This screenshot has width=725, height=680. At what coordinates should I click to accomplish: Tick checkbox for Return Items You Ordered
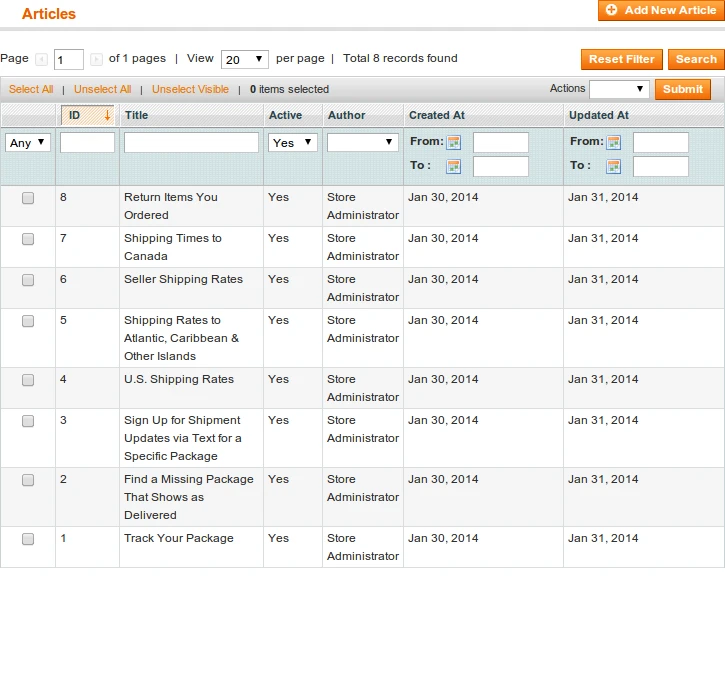[28, 198]
